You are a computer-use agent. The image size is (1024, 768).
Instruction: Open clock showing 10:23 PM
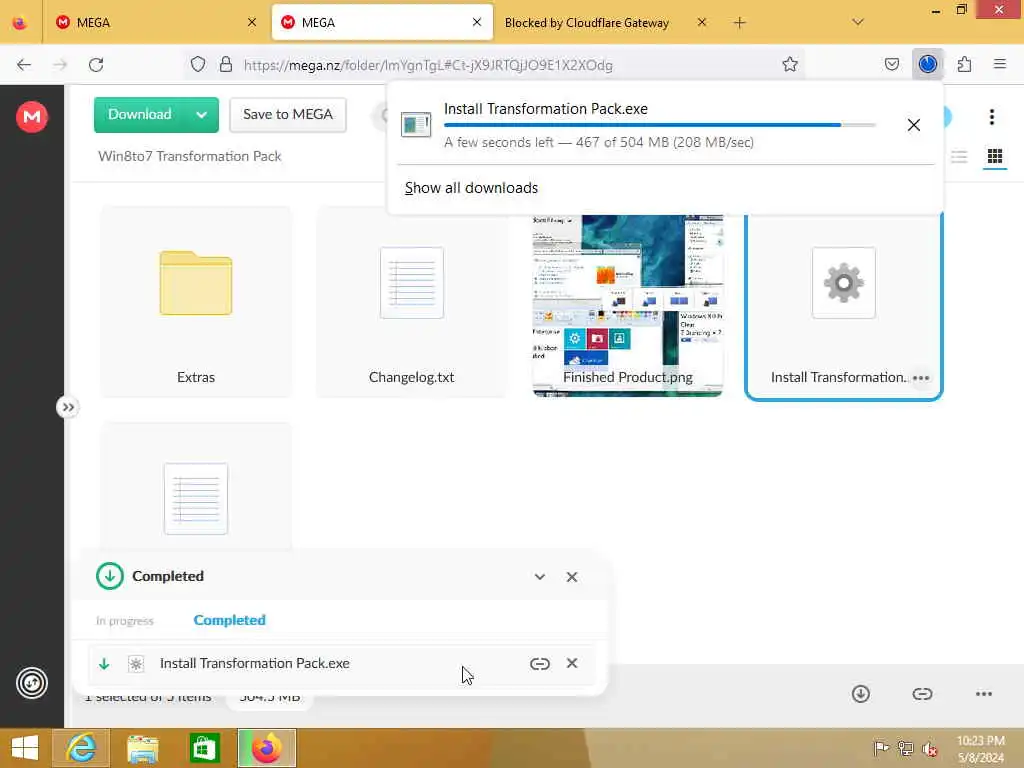click(x=980, y=748)
